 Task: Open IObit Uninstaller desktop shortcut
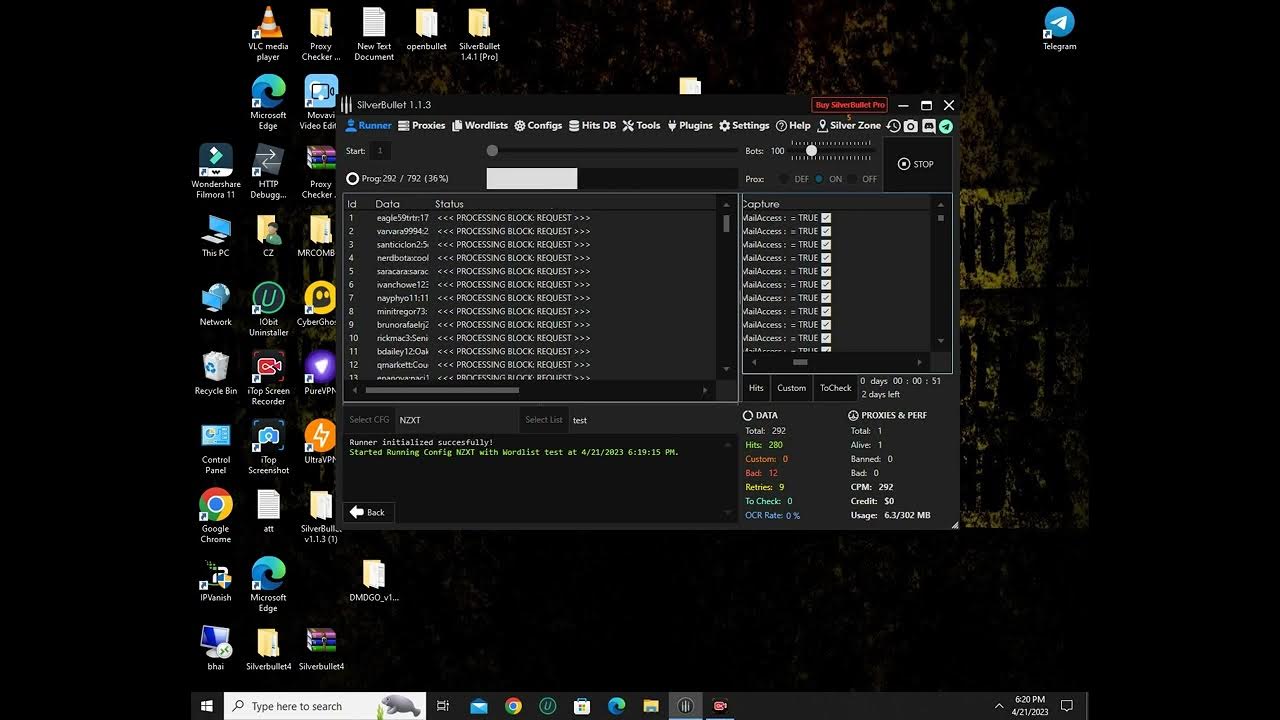click(268, 310)
